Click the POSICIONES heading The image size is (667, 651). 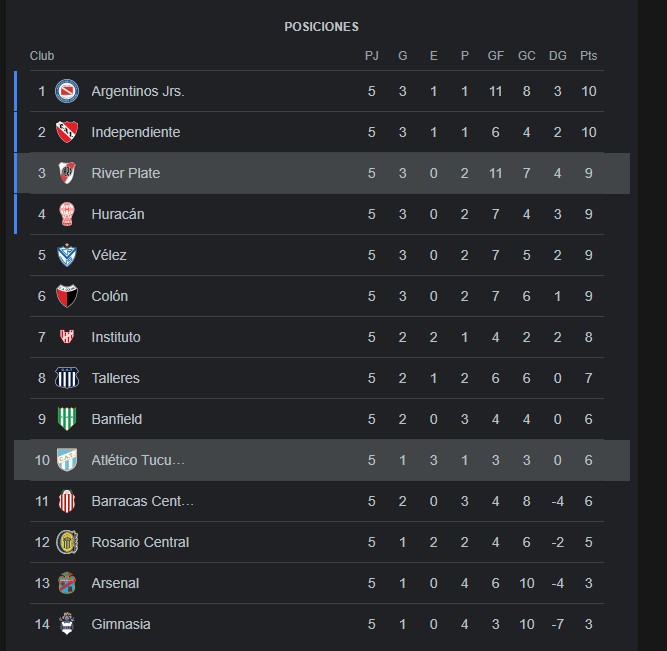(322, 27)
